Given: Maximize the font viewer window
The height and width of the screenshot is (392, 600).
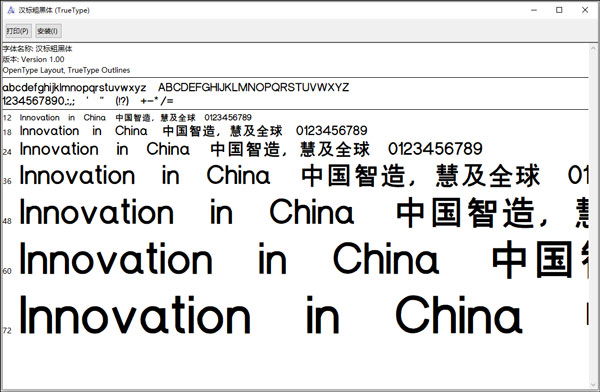Looking at the screenshot, I should coord(559,10).
